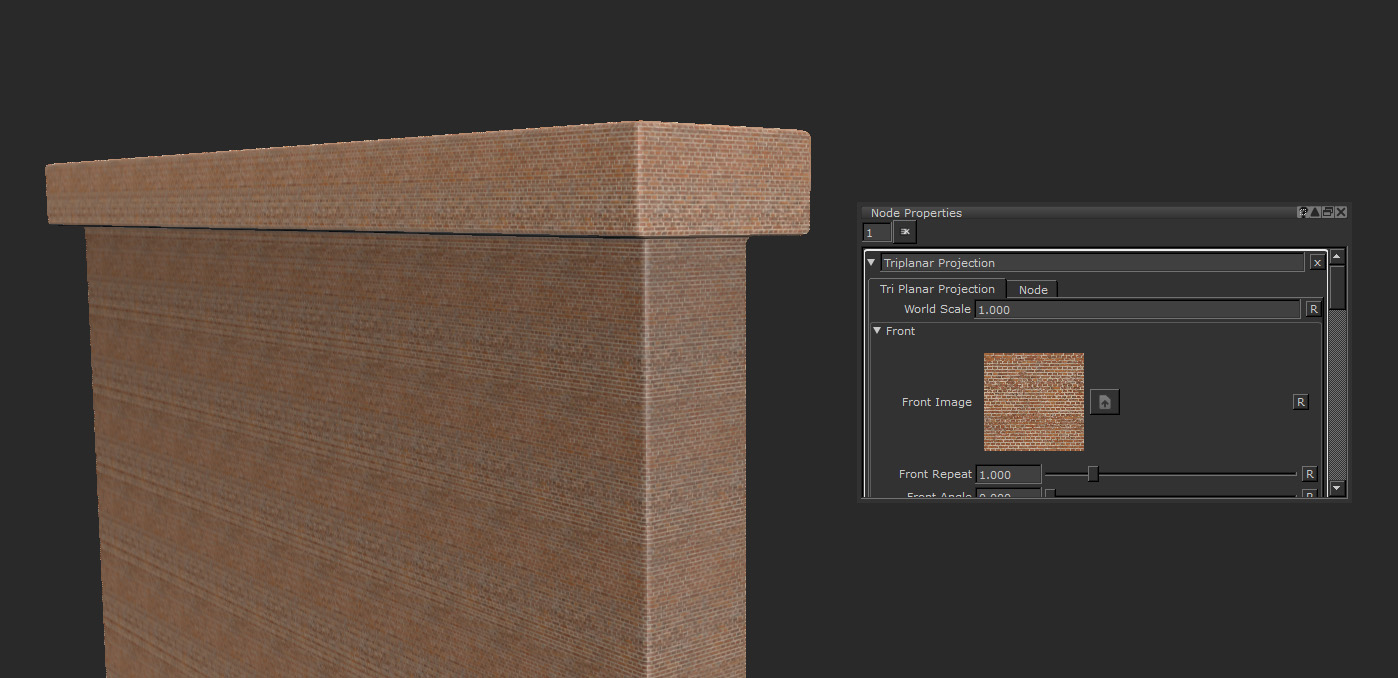Click the help icon in Node Properties title bar

[x=1303, y=212]
